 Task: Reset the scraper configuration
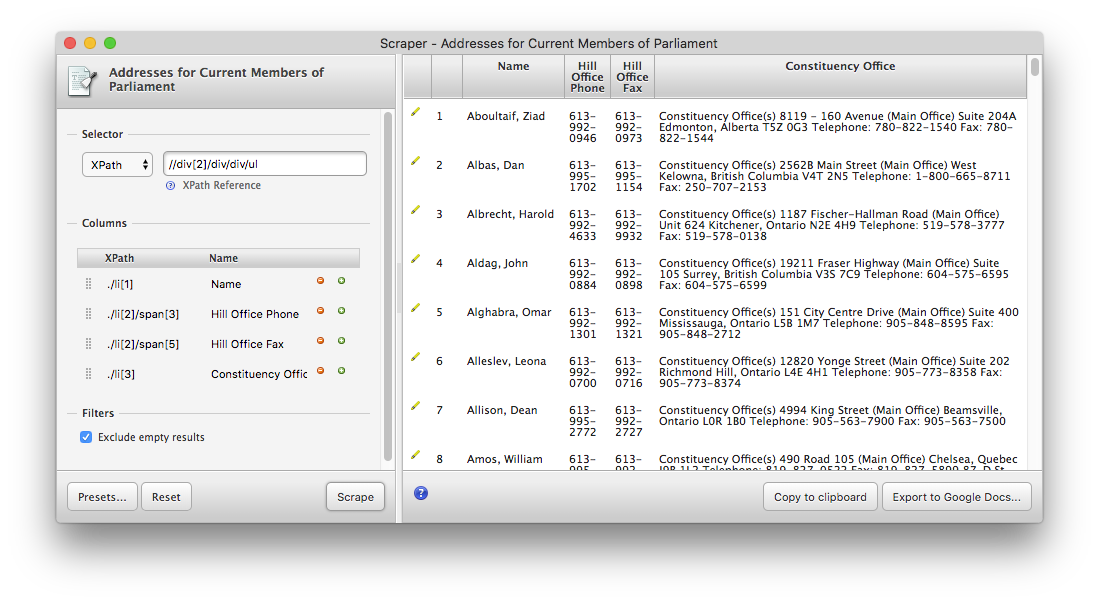click(x=166, y=496)
